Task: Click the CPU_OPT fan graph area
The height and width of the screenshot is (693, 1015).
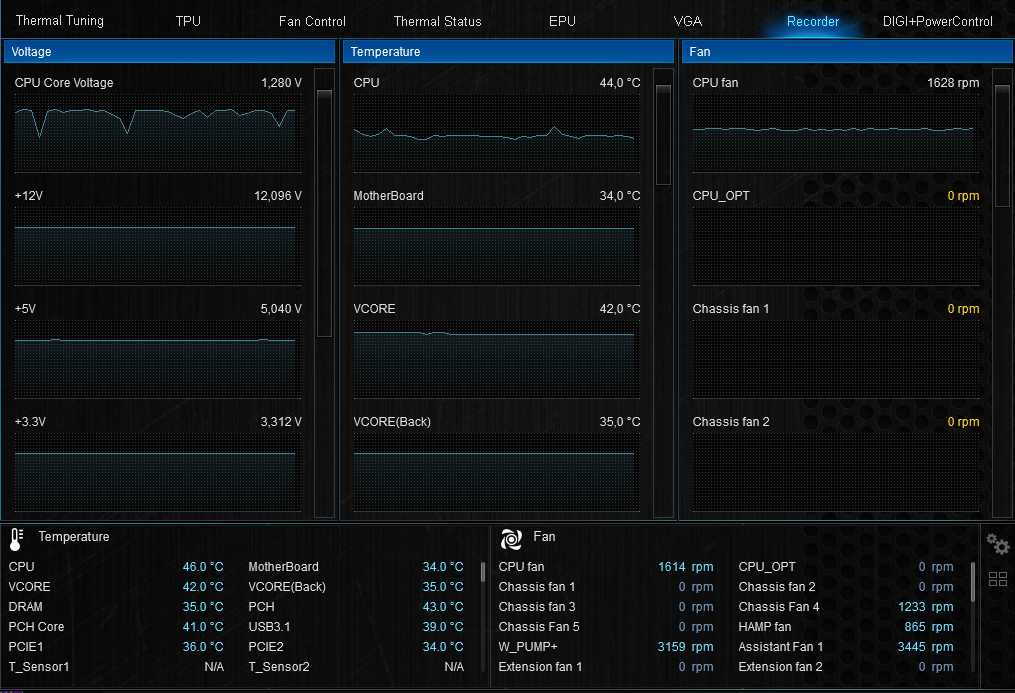Action: (836, 247)
